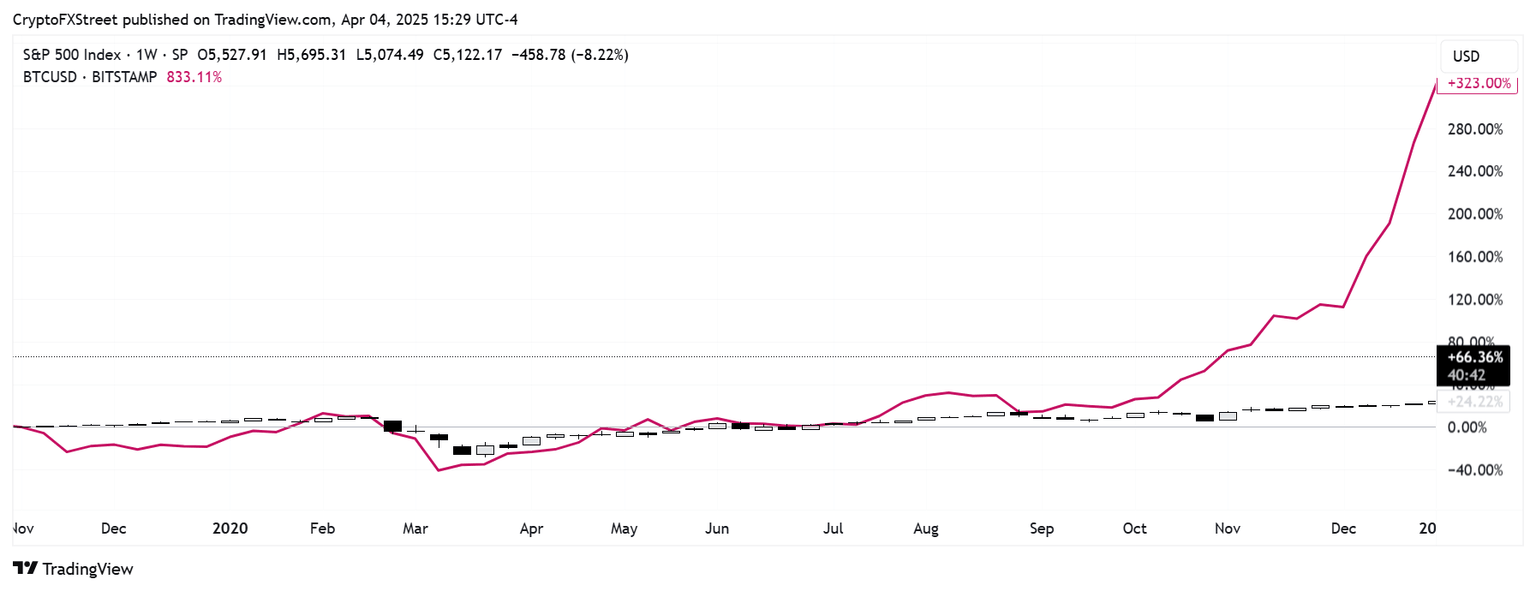The height and width of the screenshot is (591, 1536).
Task: Click the 200.00% mark on price scale
Action: [1475, 214]
